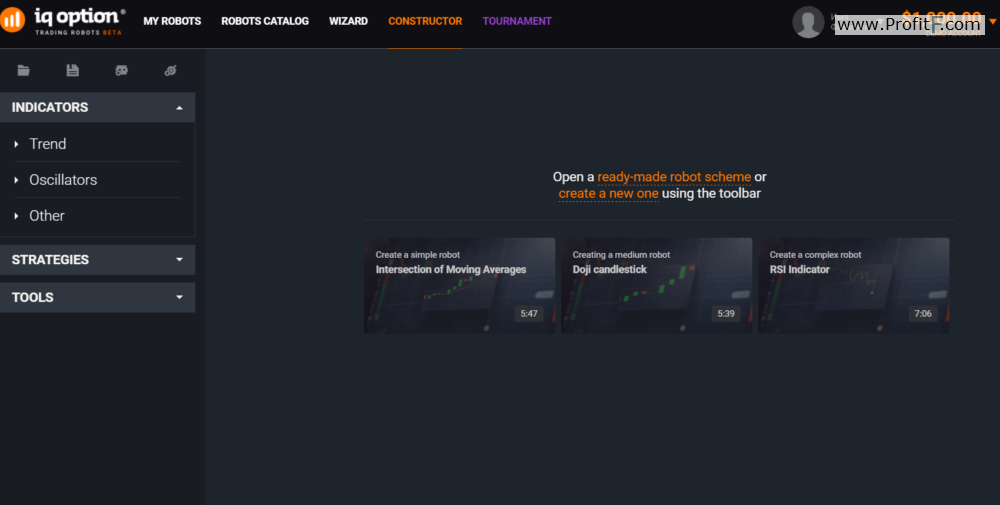
Task: Save the scheme with floppy disk icon
Action: 73,70
